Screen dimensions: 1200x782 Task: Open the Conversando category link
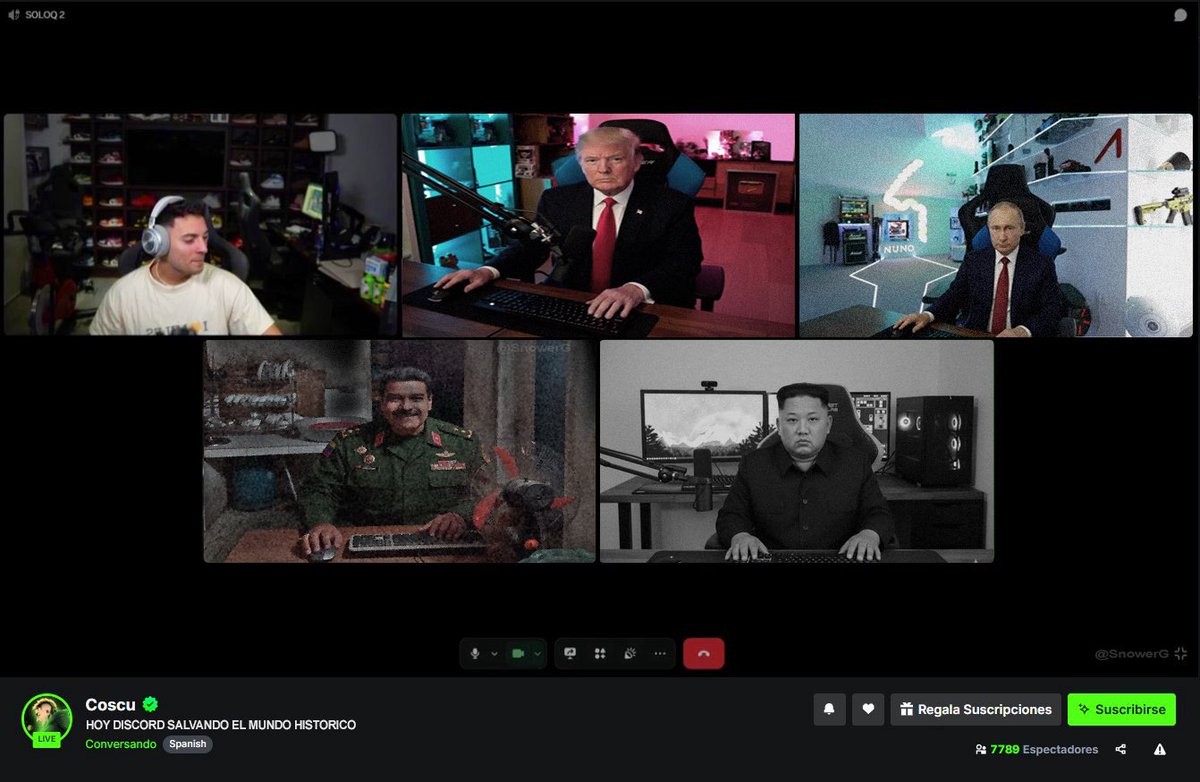pos(120,744)
